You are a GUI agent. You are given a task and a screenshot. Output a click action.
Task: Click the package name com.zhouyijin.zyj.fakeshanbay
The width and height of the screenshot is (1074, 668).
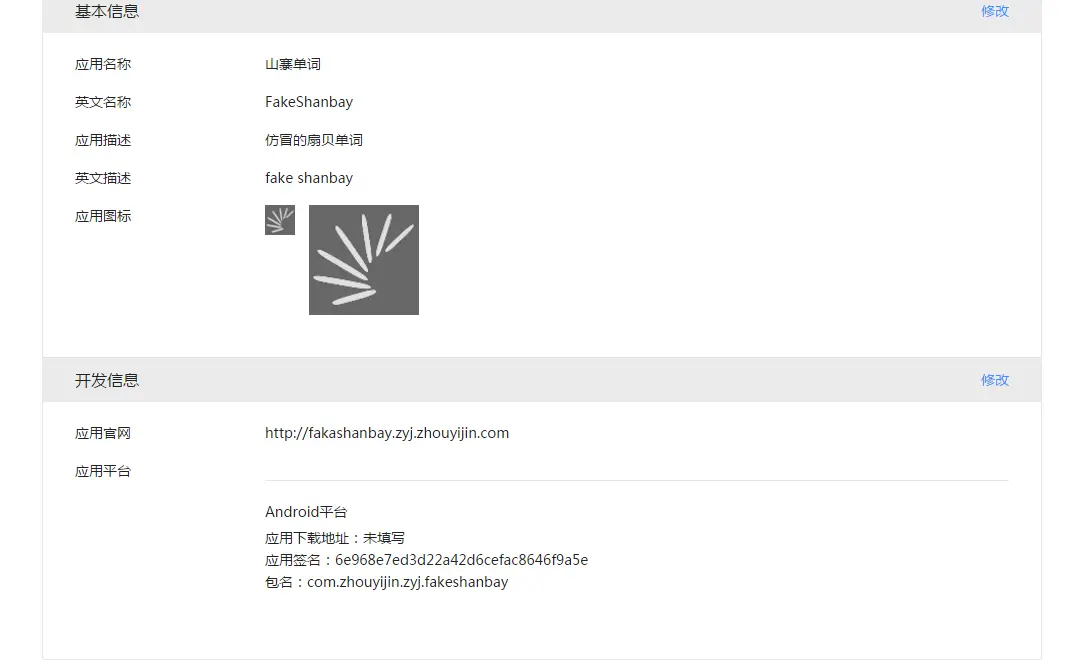coord(408,582)
